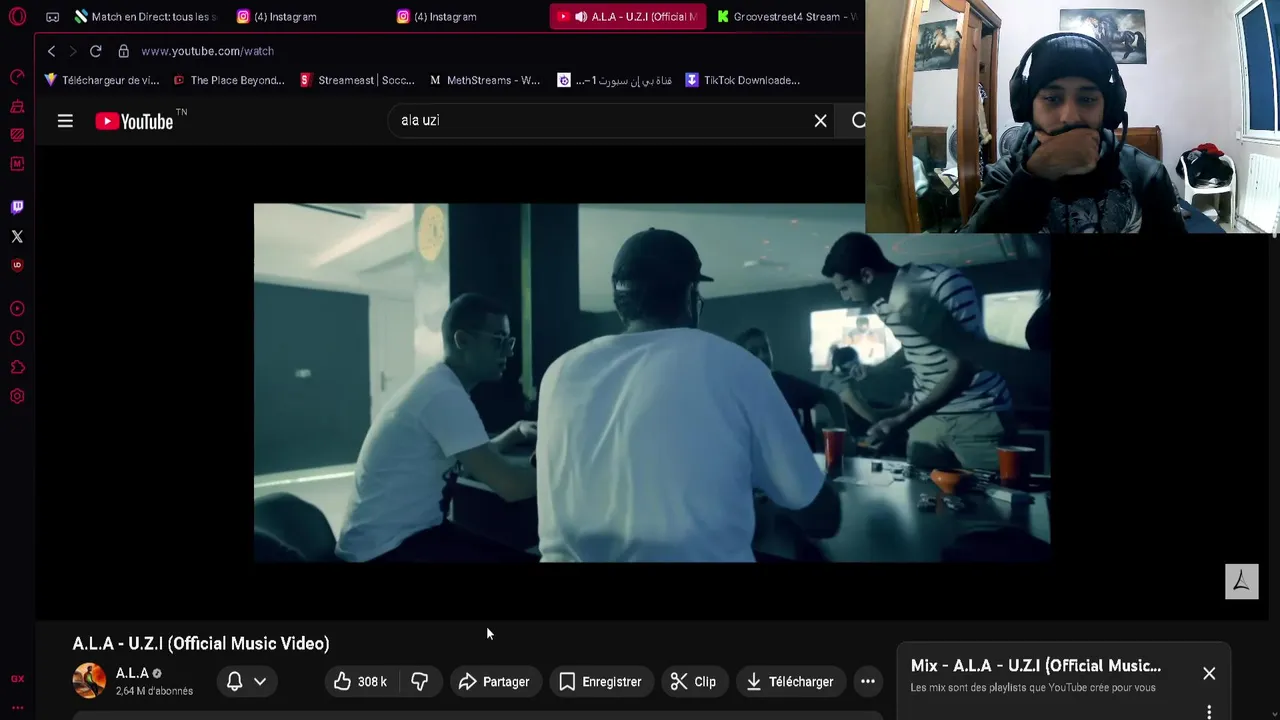
Task: Switch to Groovestreet4 Stream tab
Action: point(788,17)
